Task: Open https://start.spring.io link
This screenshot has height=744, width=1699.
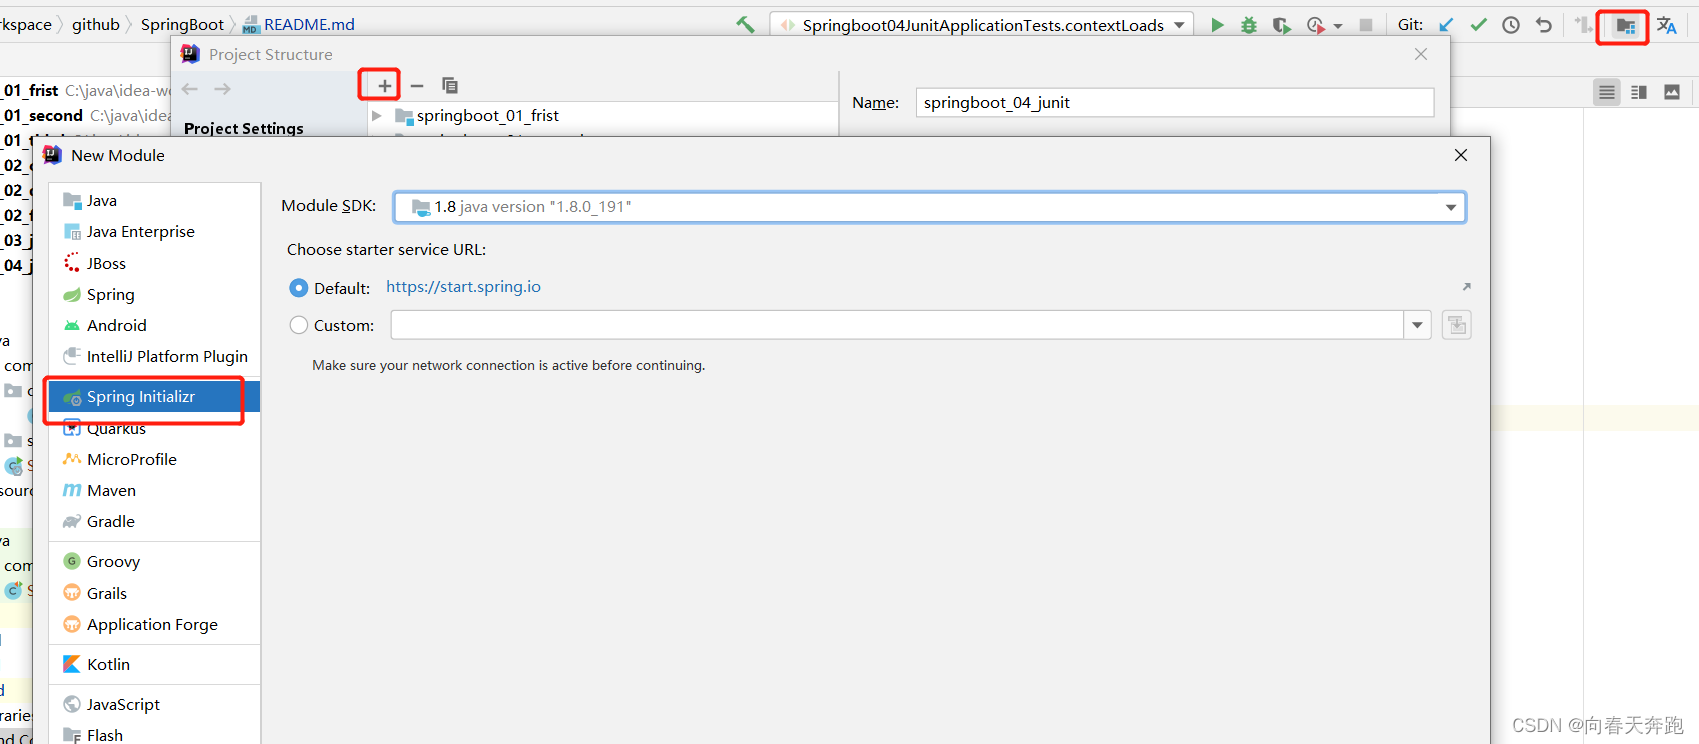Action: (463, 287)
